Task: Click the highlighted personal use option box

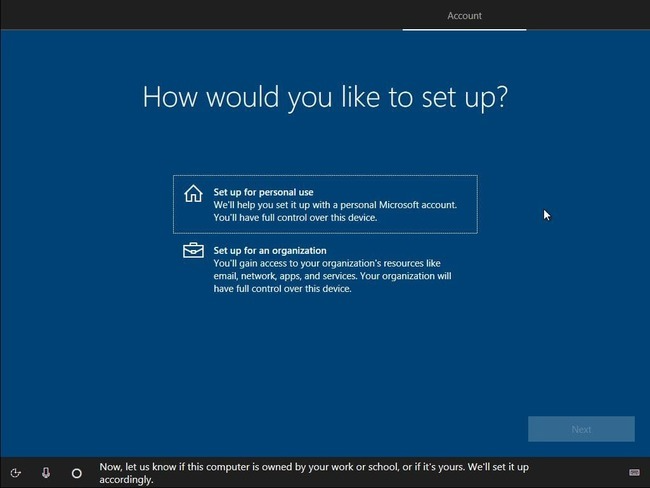Action: (325, 204)
